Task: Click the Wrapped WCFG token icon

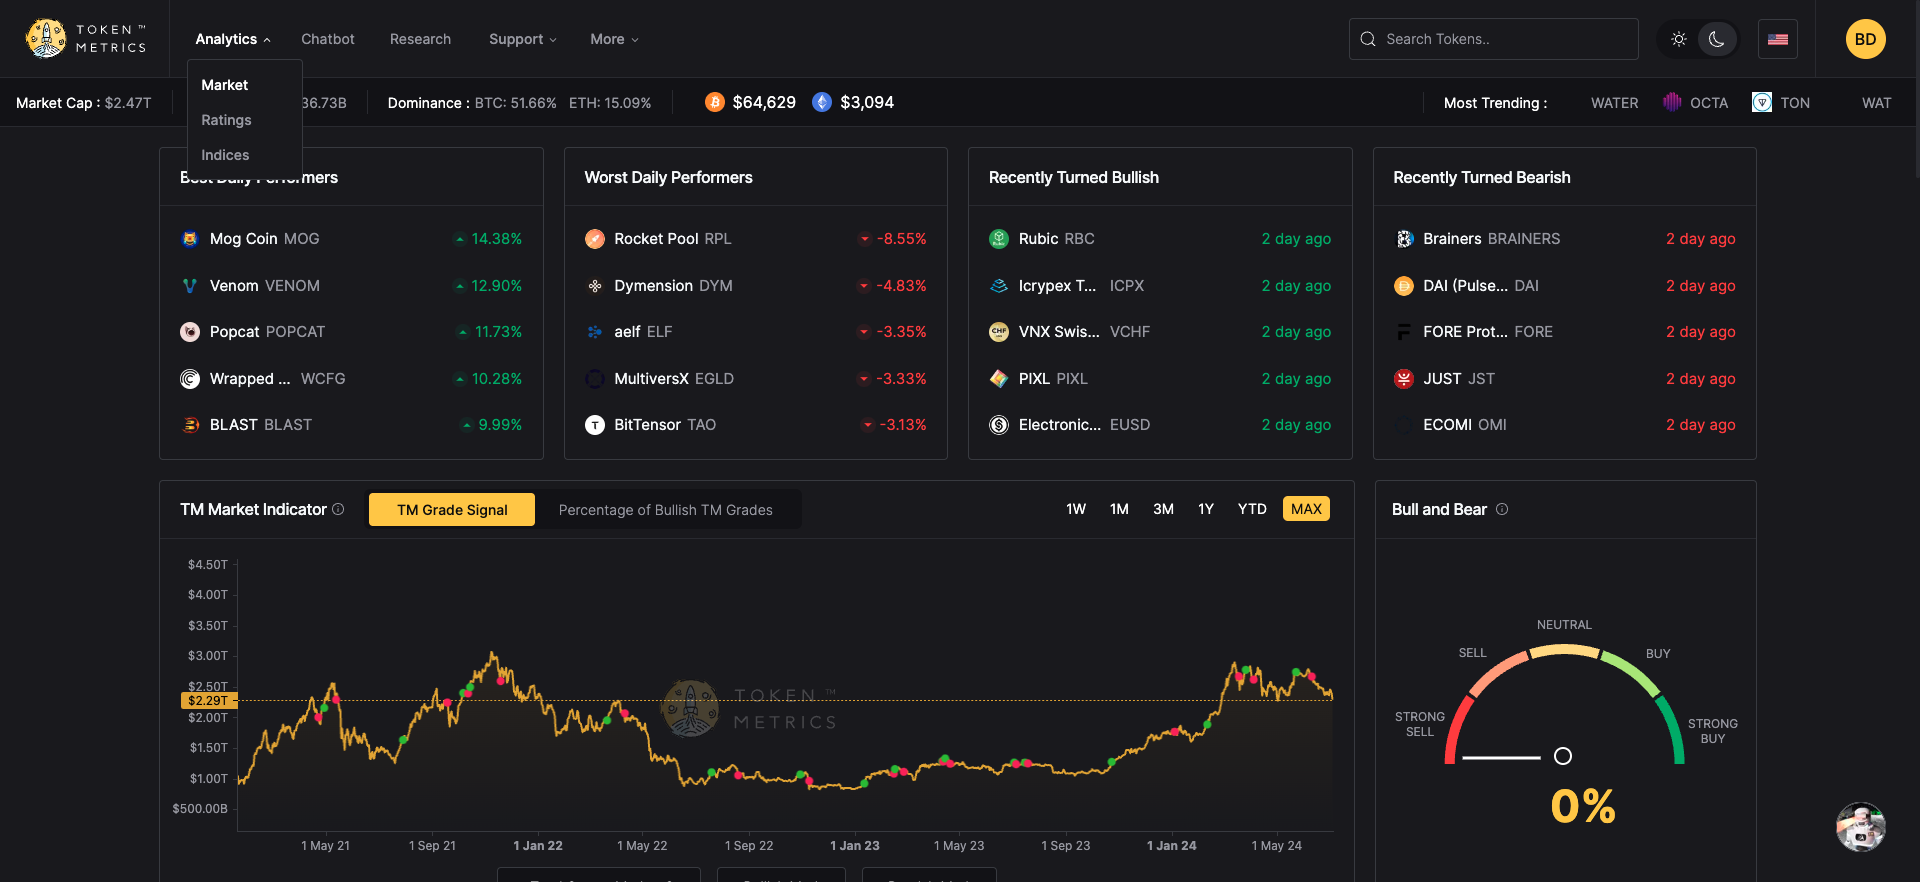Action: [190, 379]
